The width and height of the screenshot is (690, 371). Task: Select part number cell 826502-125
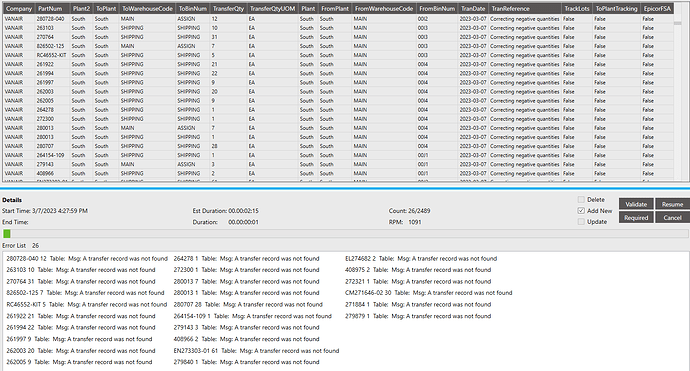[52, 46]
